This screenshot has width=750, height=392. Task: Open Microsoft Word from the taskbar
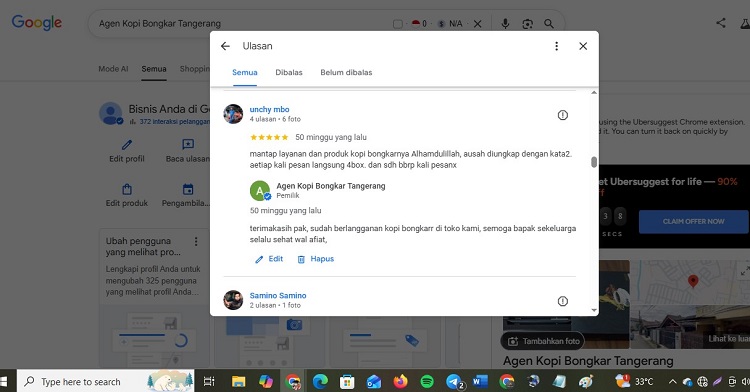click(480, 381)
